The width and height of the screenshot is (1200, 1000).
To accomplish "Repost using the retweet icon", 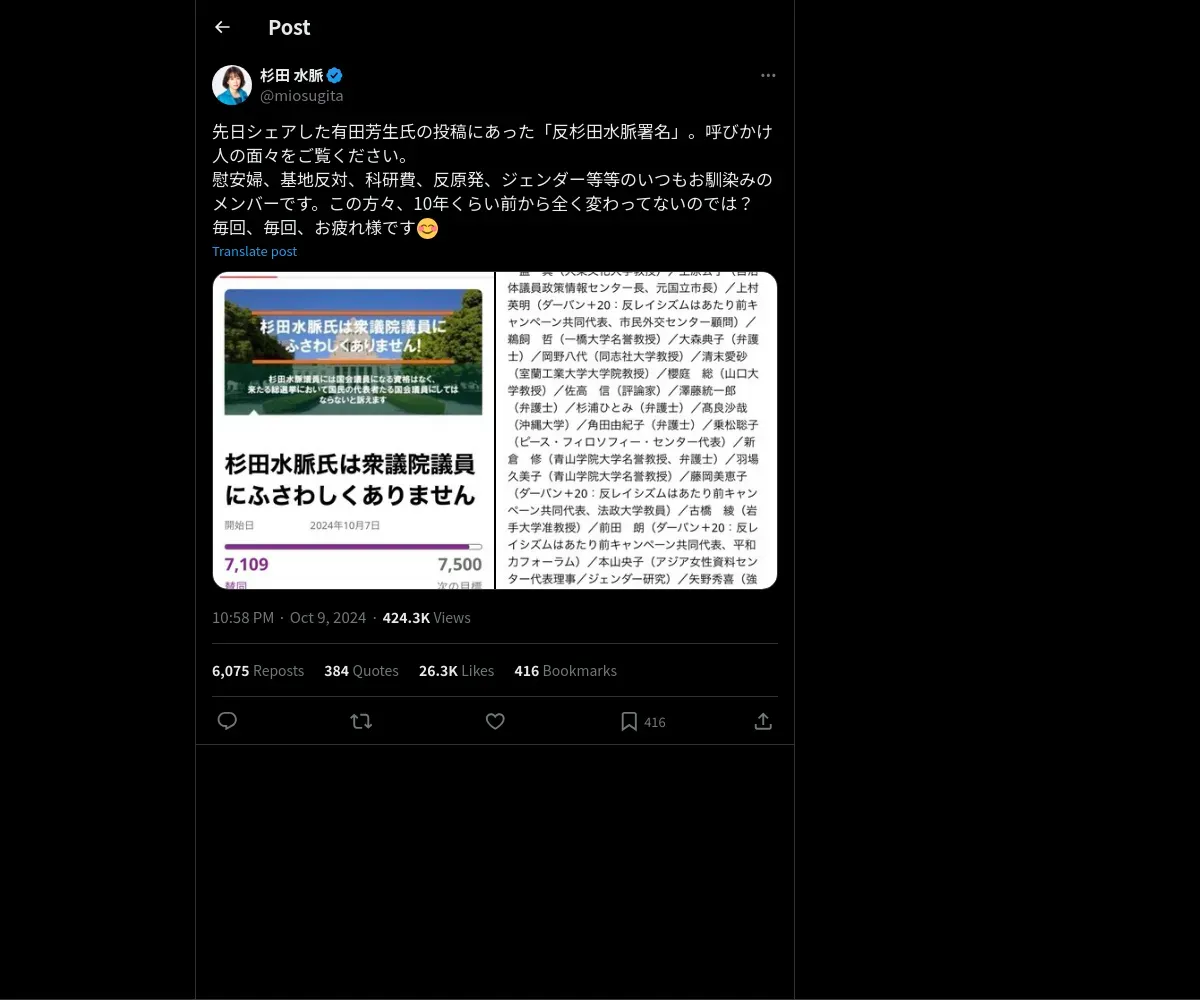I will [x=361, y=721].
